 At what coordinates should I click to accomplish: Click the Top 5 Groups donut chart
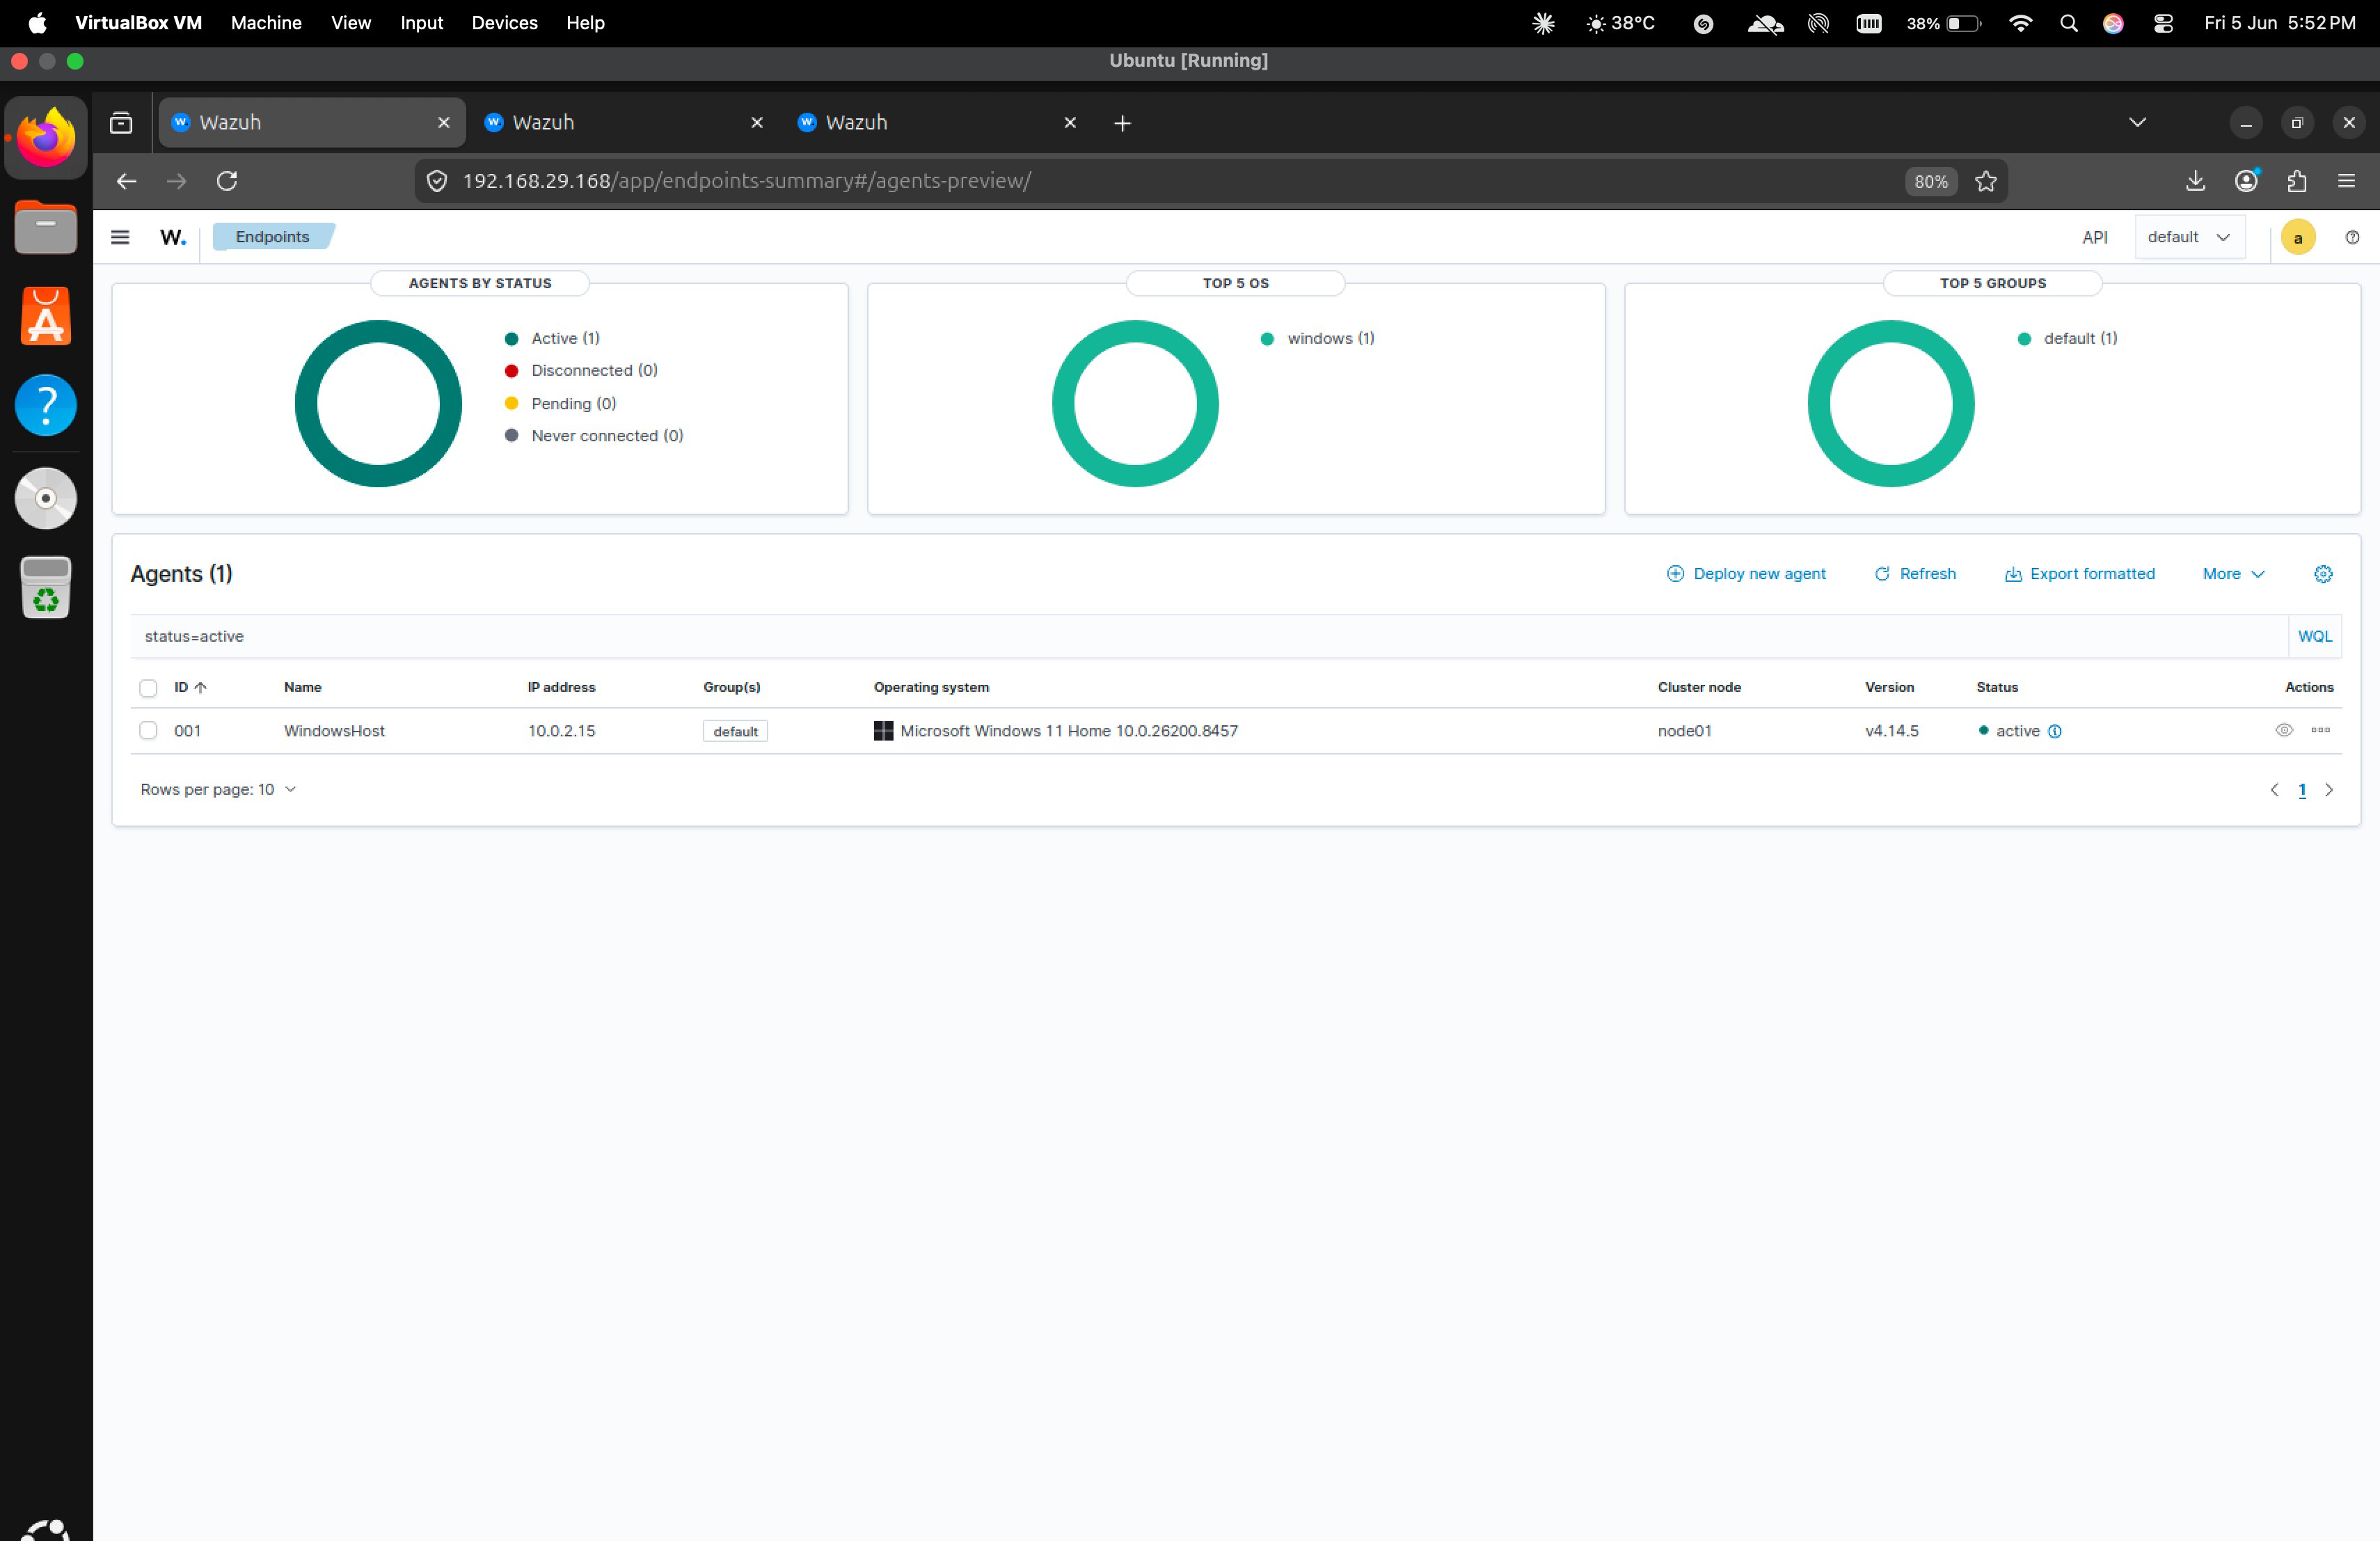pos(1891,403)
